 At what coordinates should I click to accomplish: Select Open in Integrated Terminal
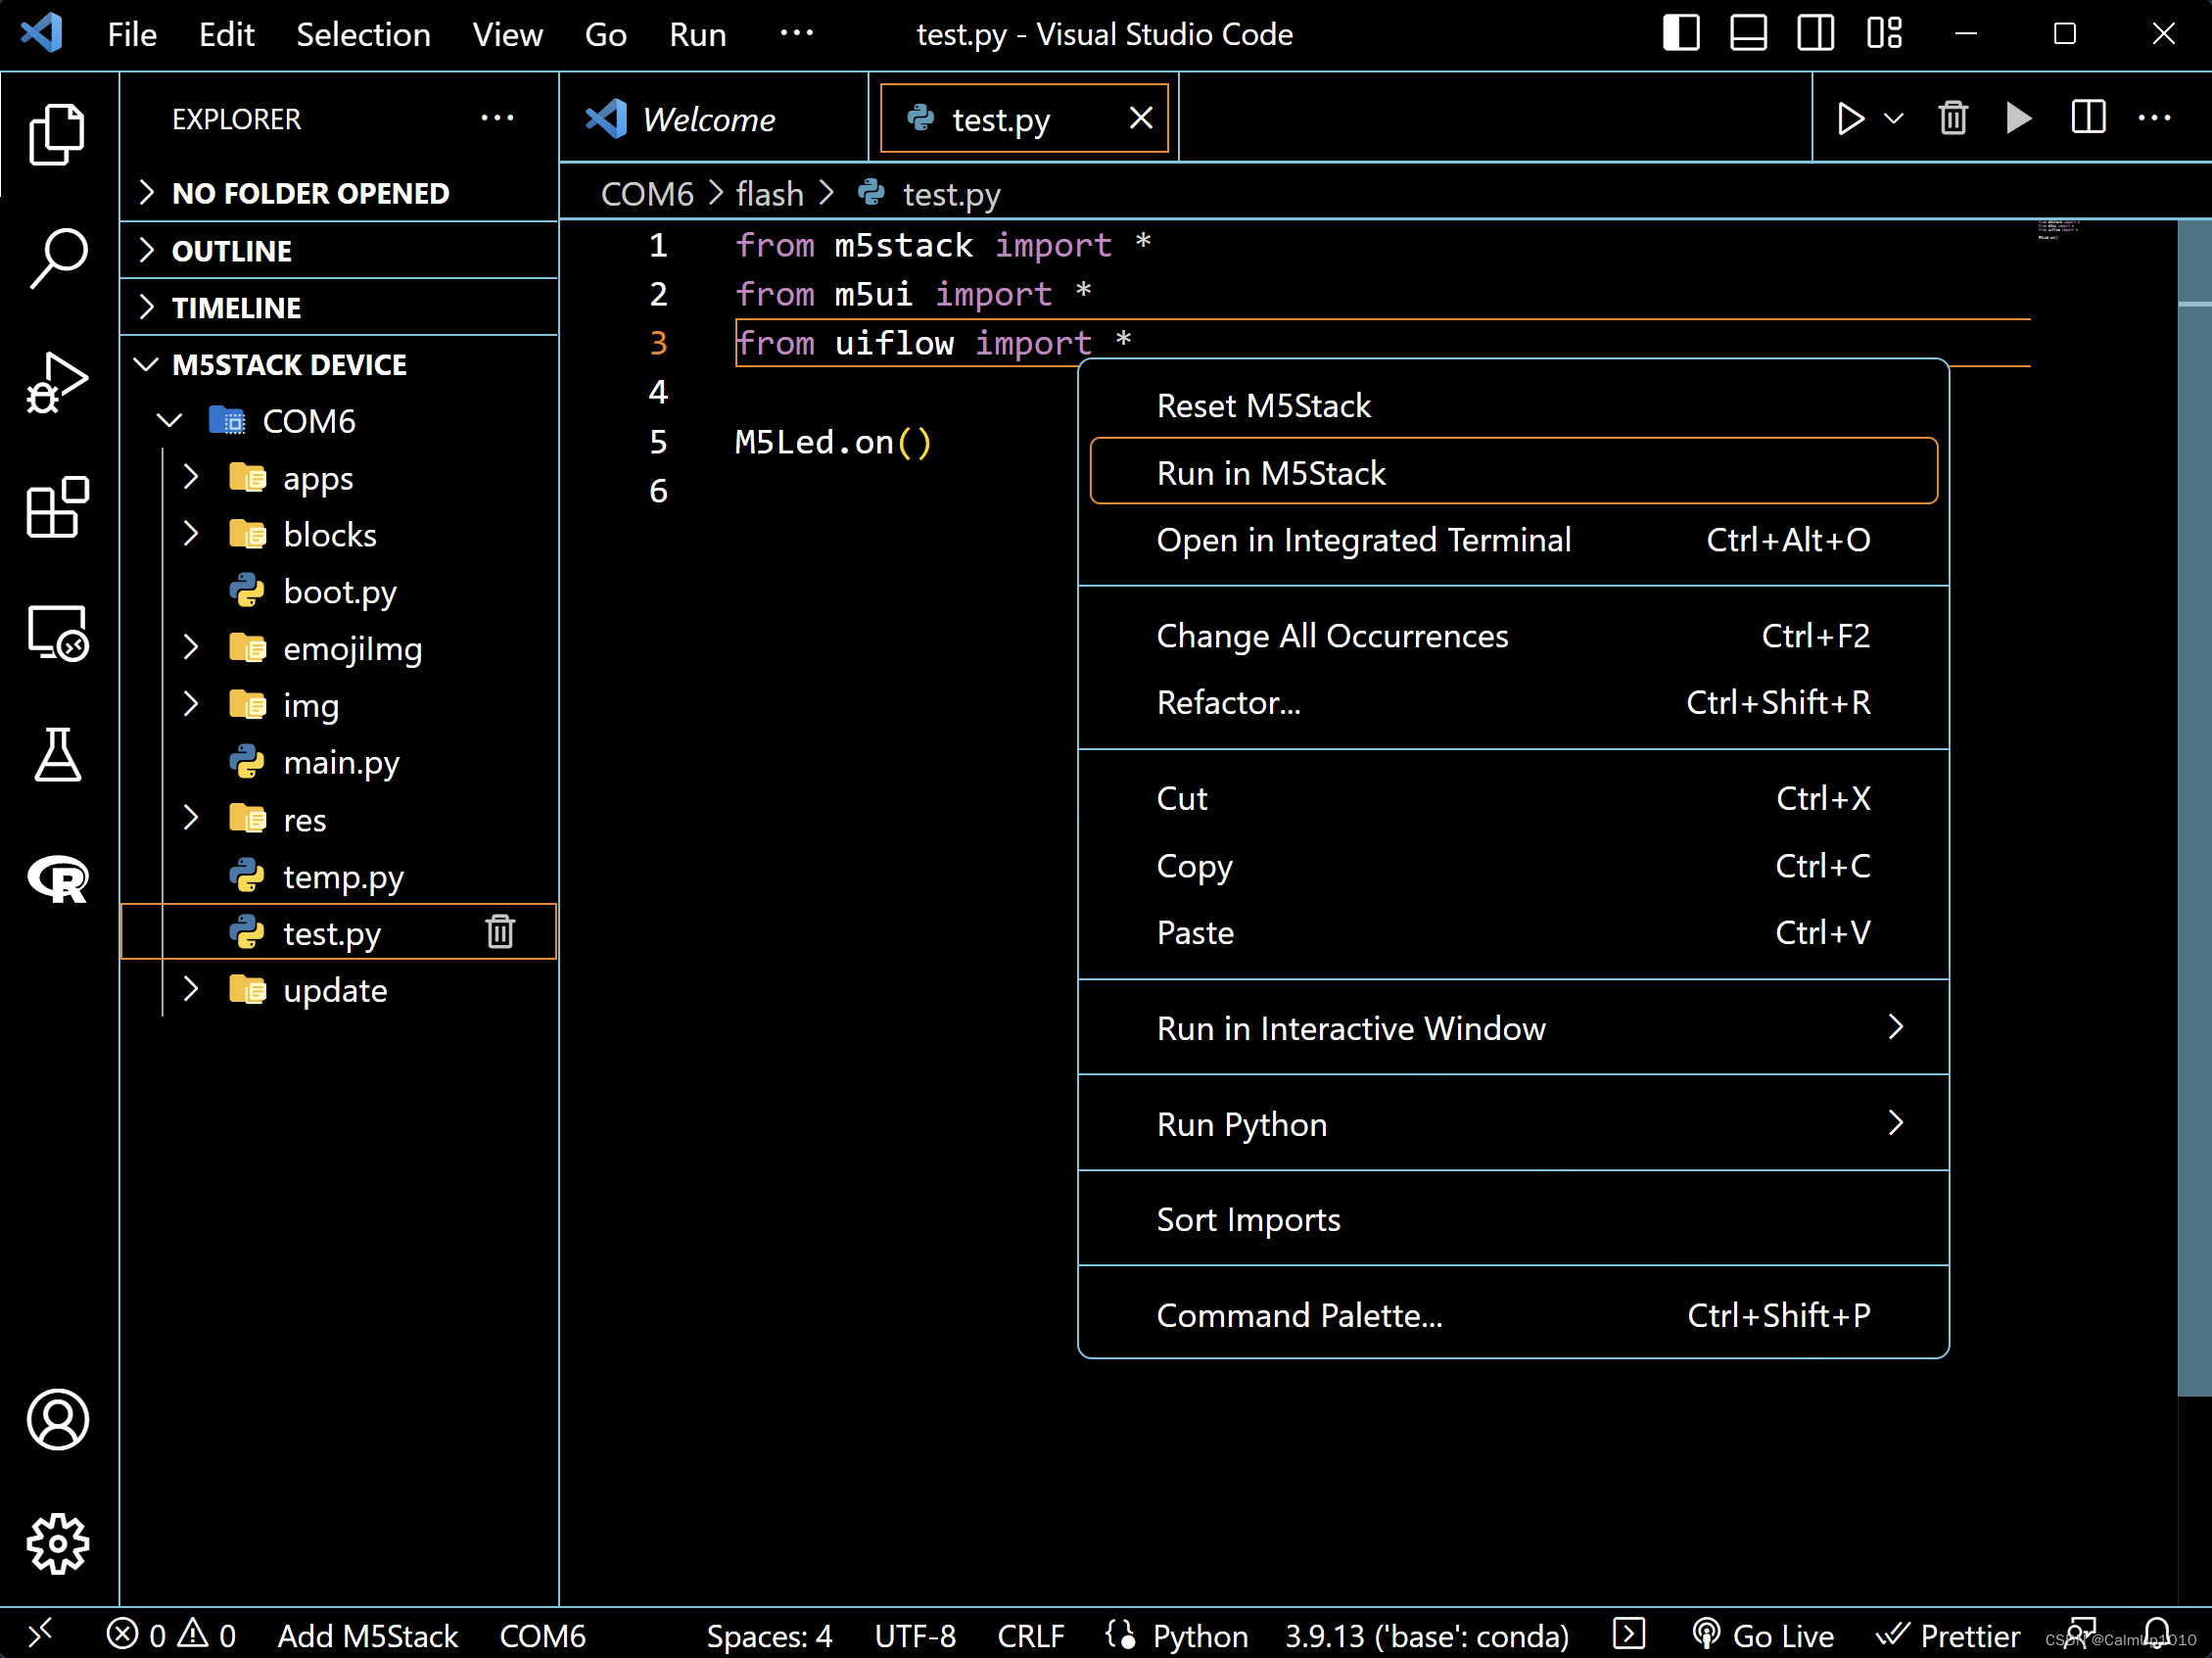point(1513,540)
